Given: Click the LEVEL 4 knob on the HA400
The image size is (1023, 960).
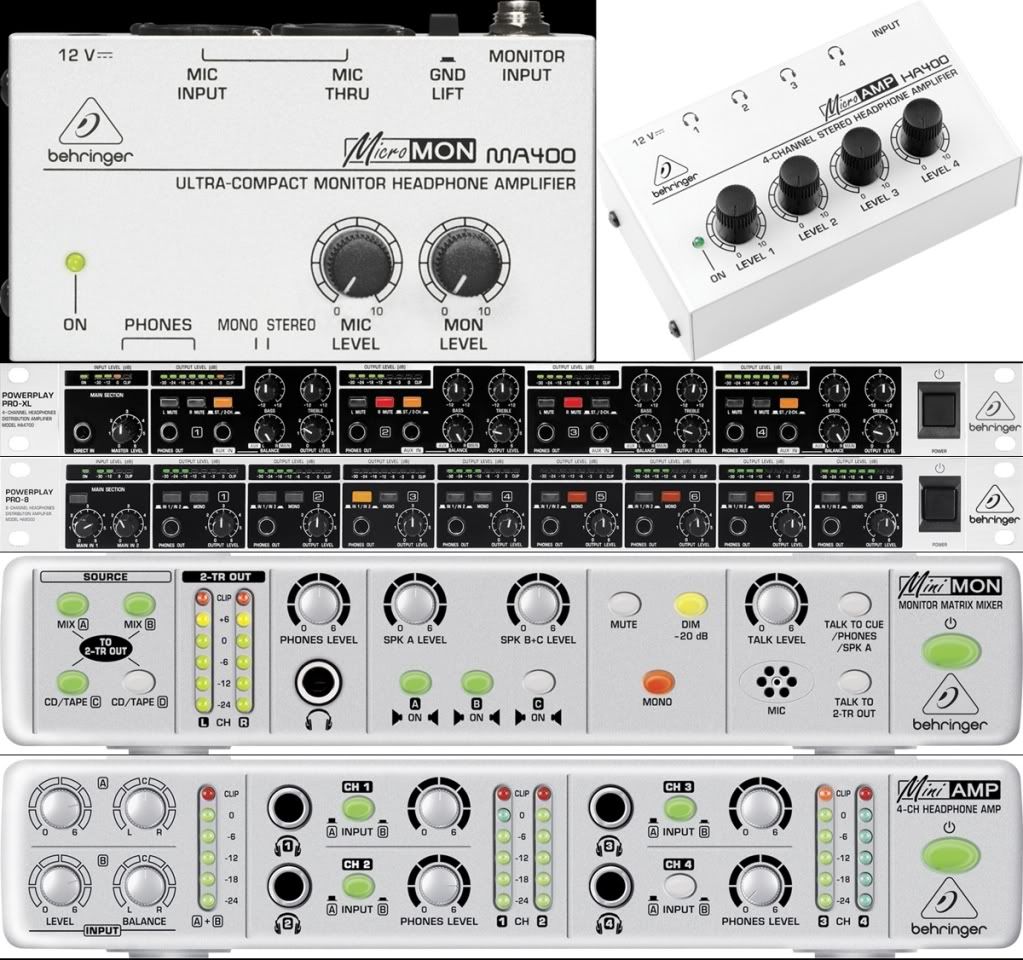Looking at the screenshot, I should click(923, 127).
